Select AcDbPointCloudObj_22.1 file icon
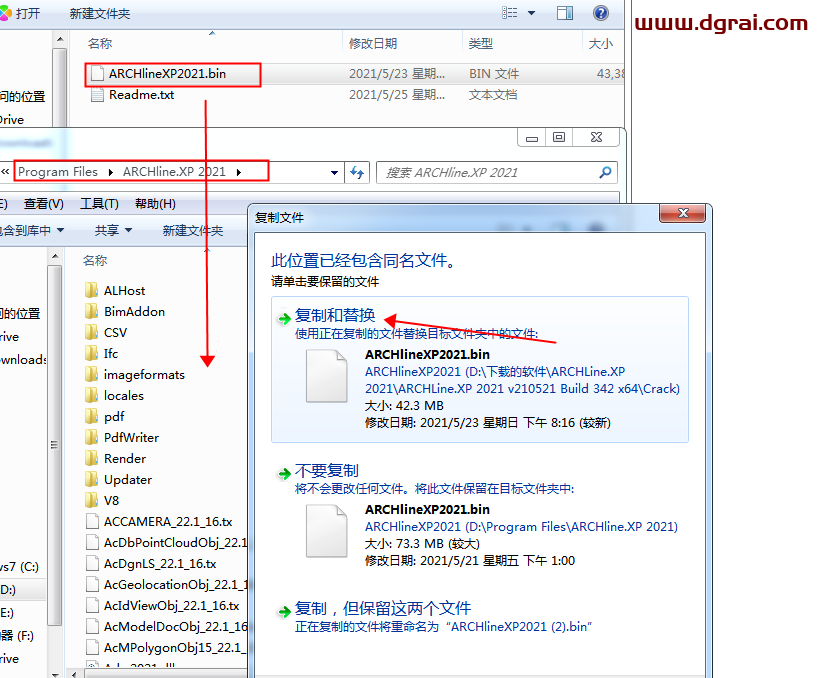 point(92,542)
